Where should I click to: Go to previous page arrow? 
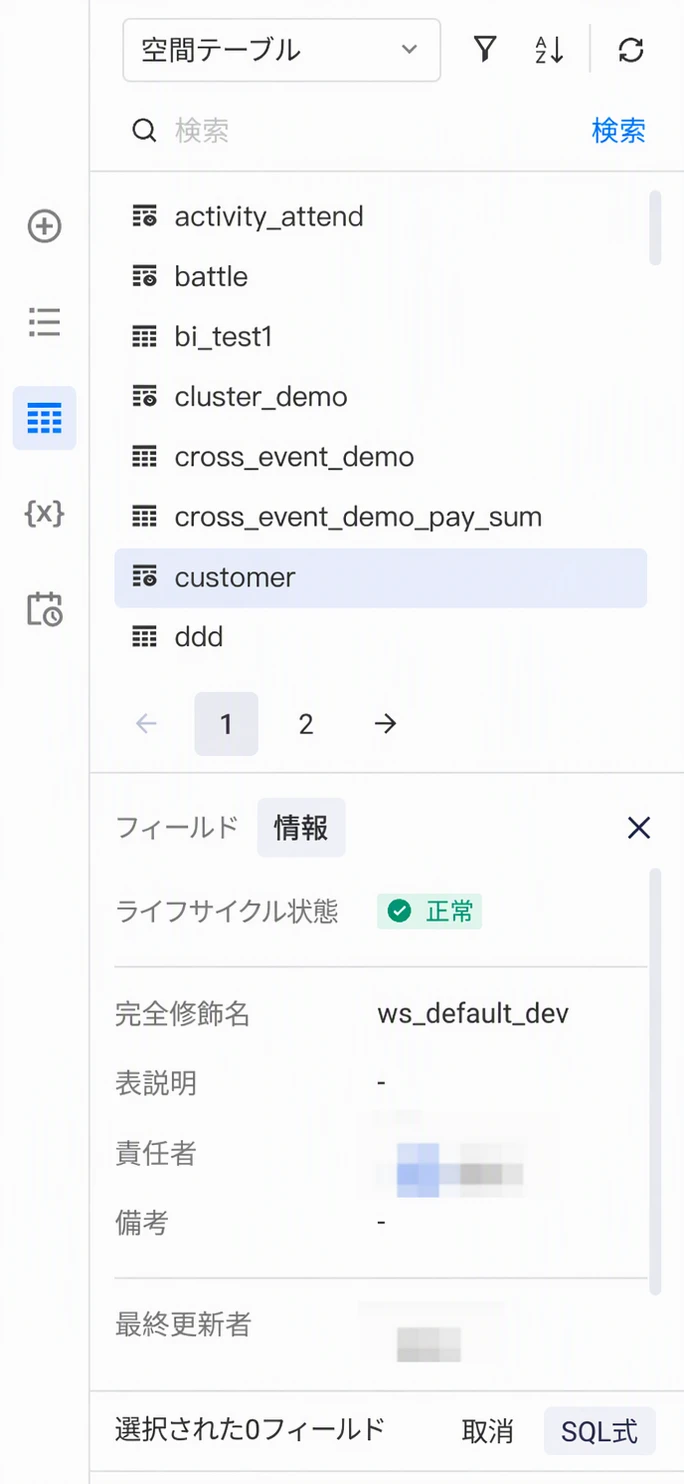point(146,724)
